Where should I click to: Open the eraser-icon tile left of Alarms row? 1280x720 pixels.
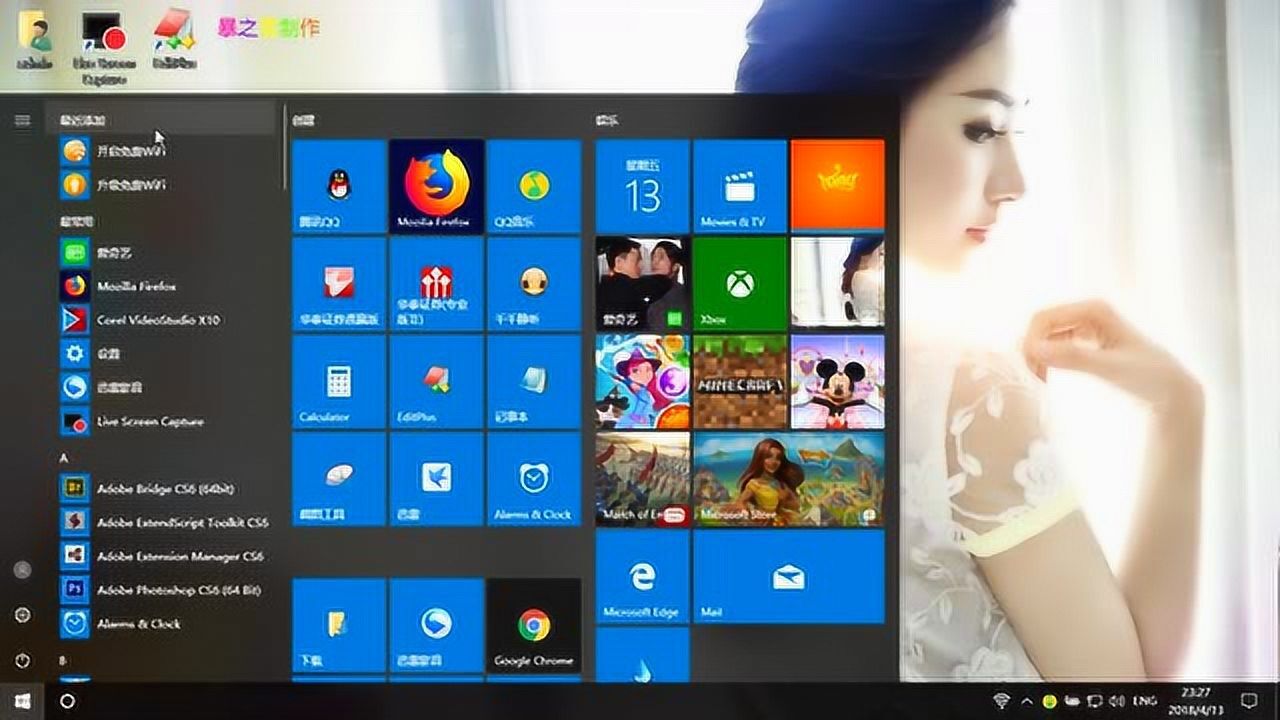point(339,479)
